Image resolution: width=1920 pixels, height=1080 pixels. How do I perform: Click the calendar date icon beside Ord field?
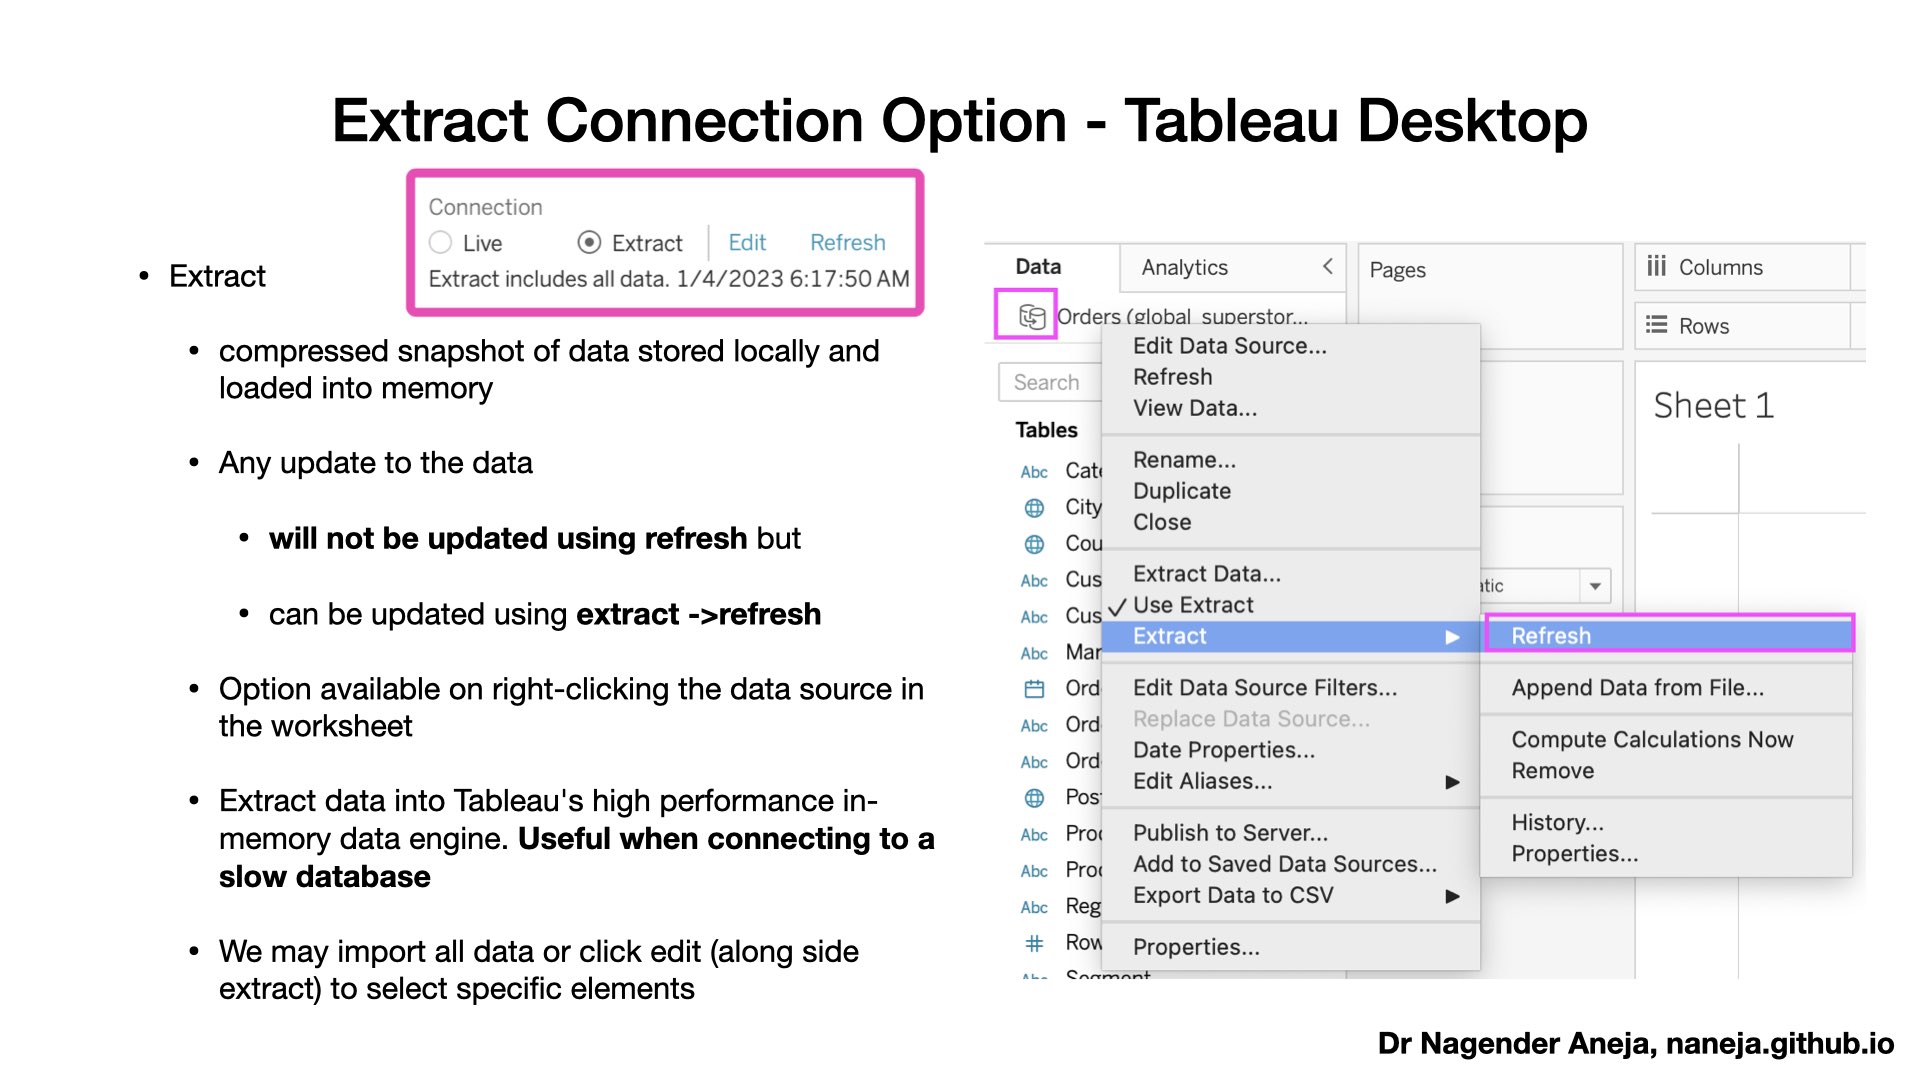[1034, 689]
